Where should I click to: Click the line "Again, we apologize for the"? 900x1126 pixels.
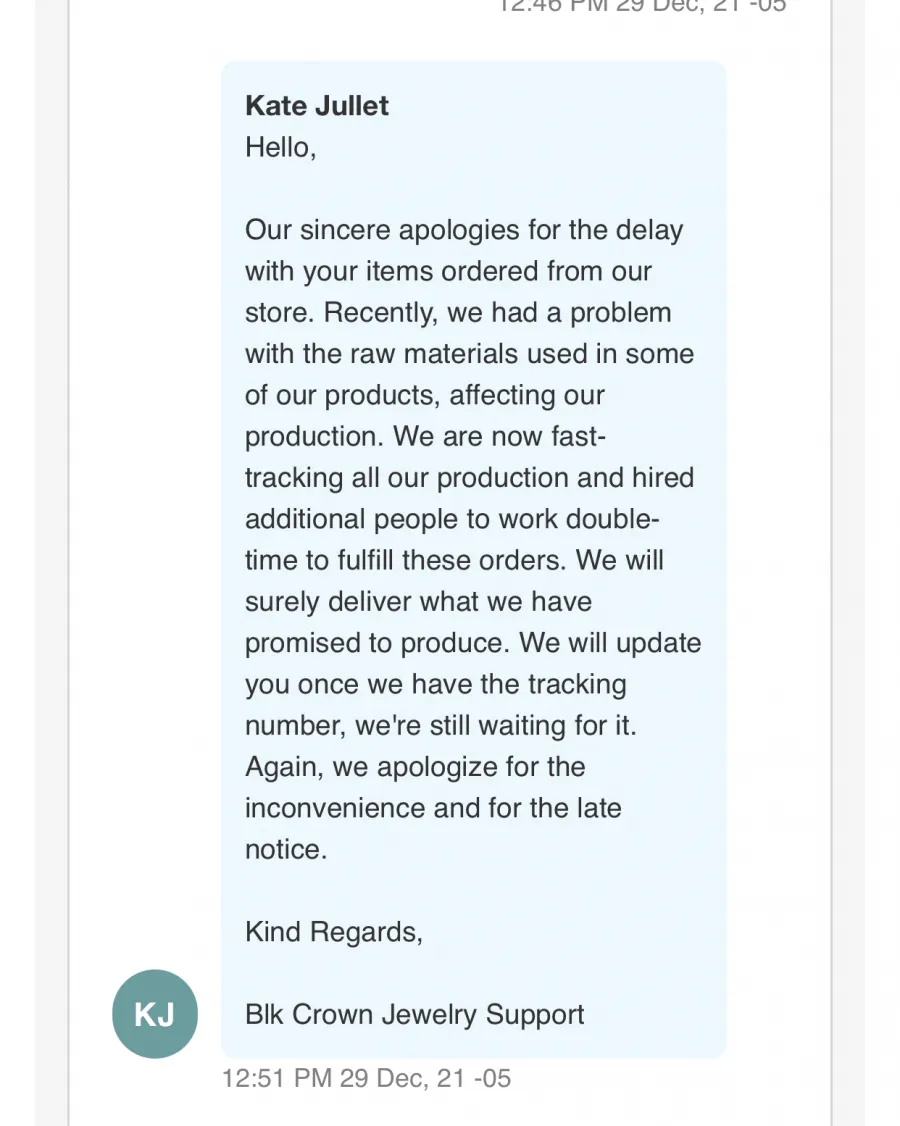pyautogui.click(x=415, y=767)
